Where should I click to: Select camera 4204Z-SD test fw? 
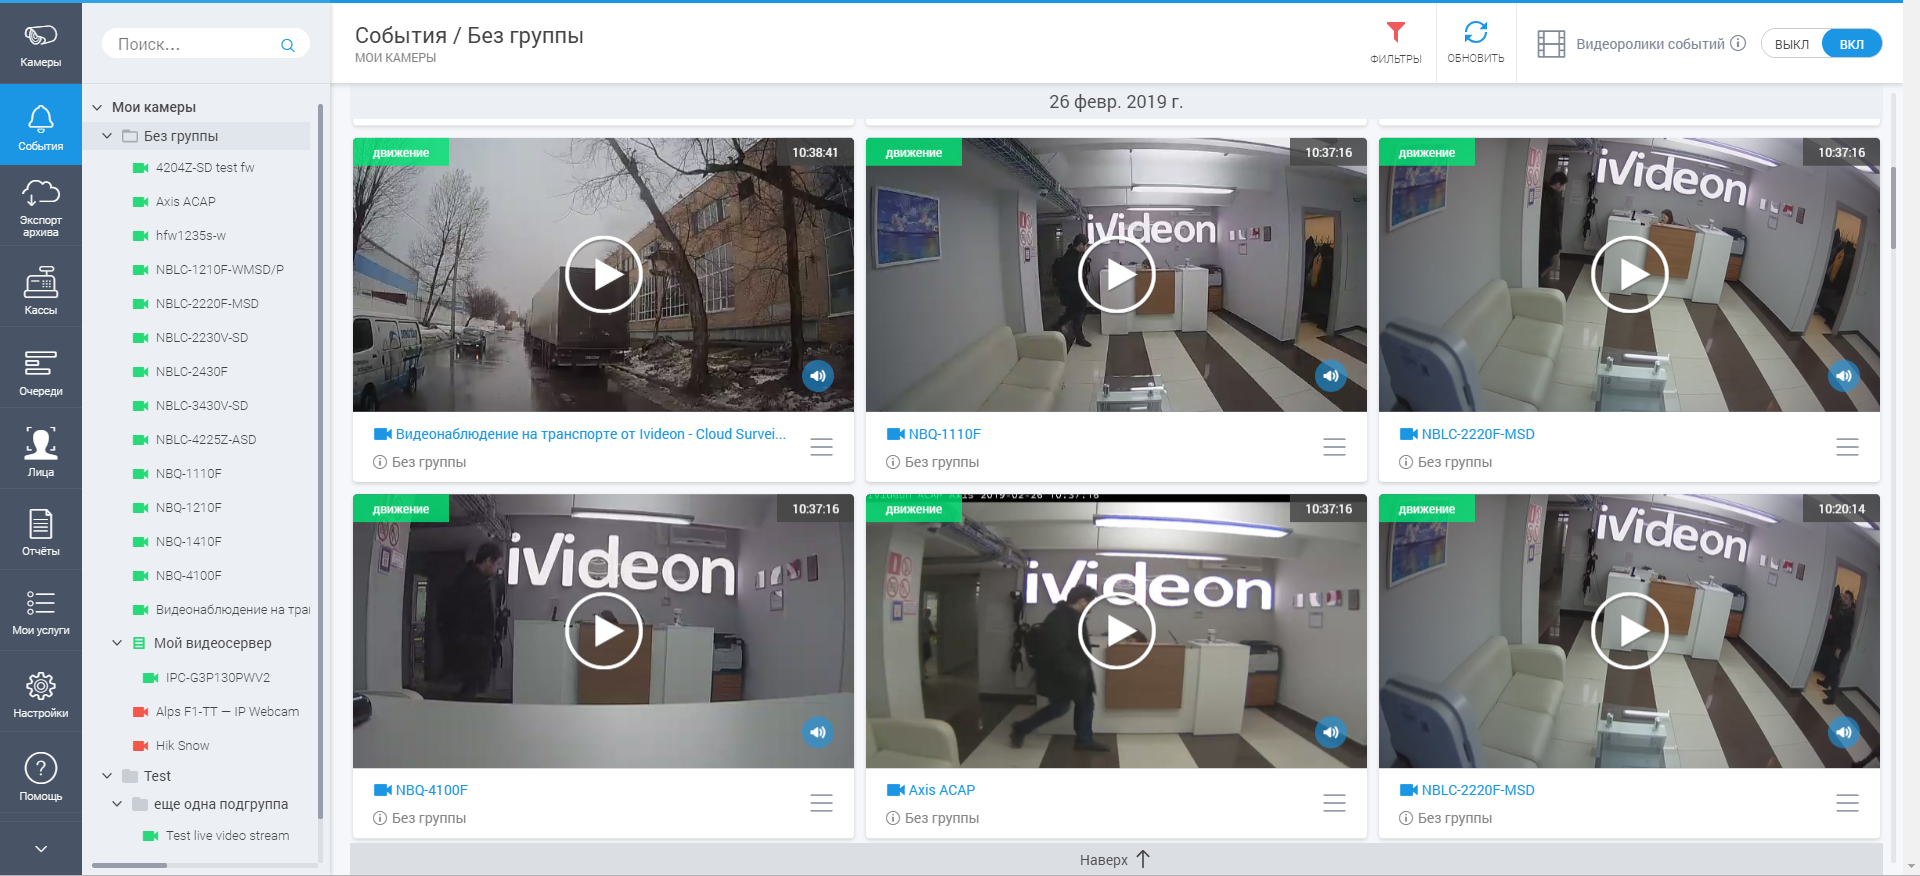205,168
